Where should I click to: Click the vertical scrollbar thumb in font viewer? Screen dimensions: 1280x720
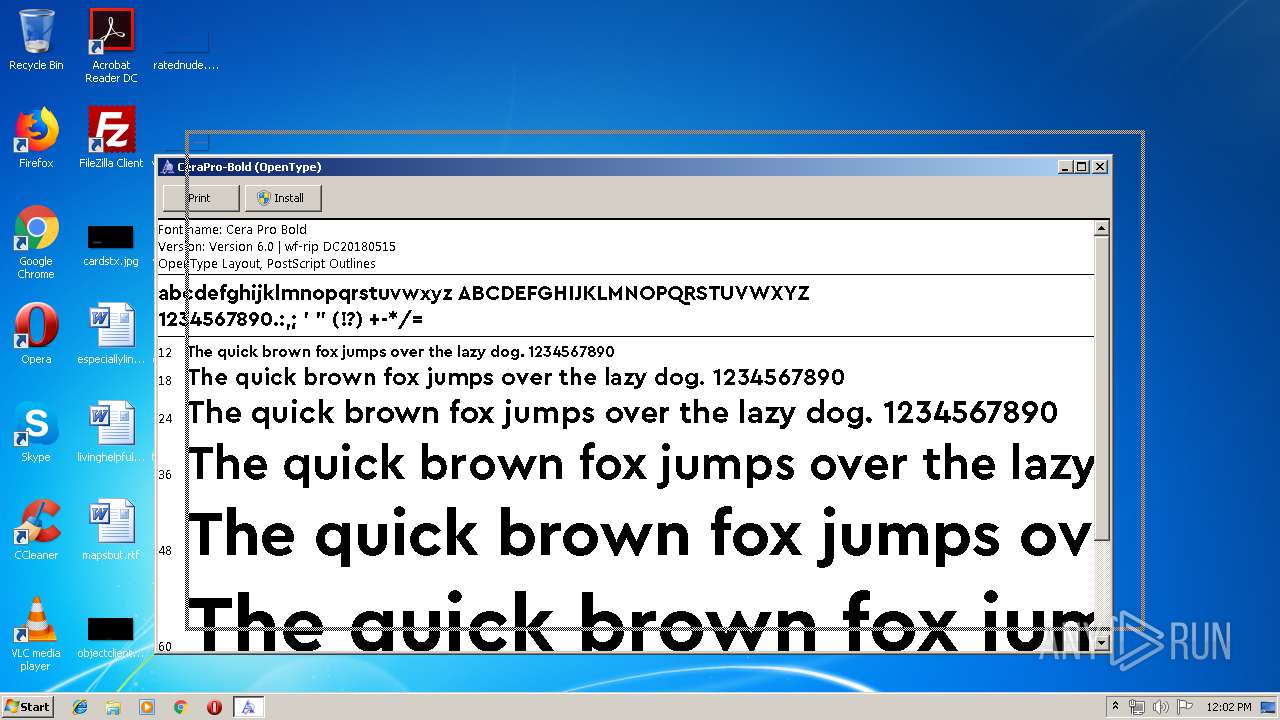point(1101,388)
